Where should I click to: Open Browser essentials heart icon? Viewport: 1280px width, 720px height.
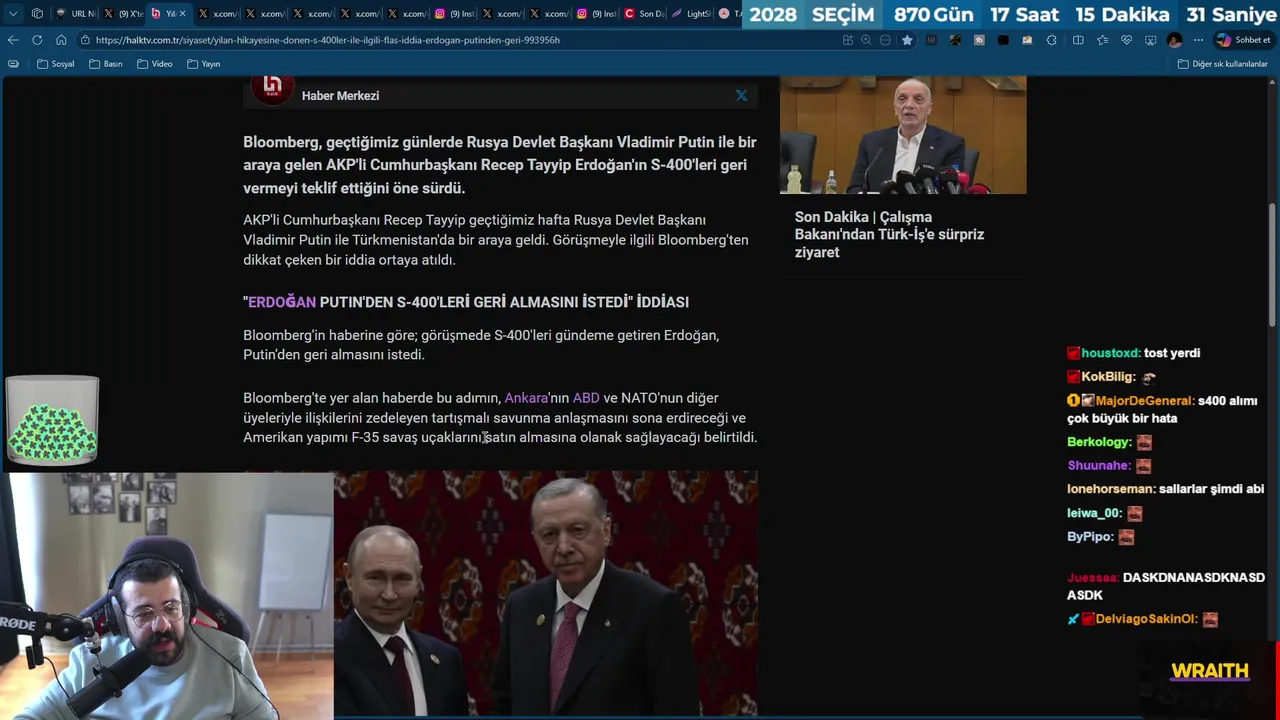point(1126,40)
